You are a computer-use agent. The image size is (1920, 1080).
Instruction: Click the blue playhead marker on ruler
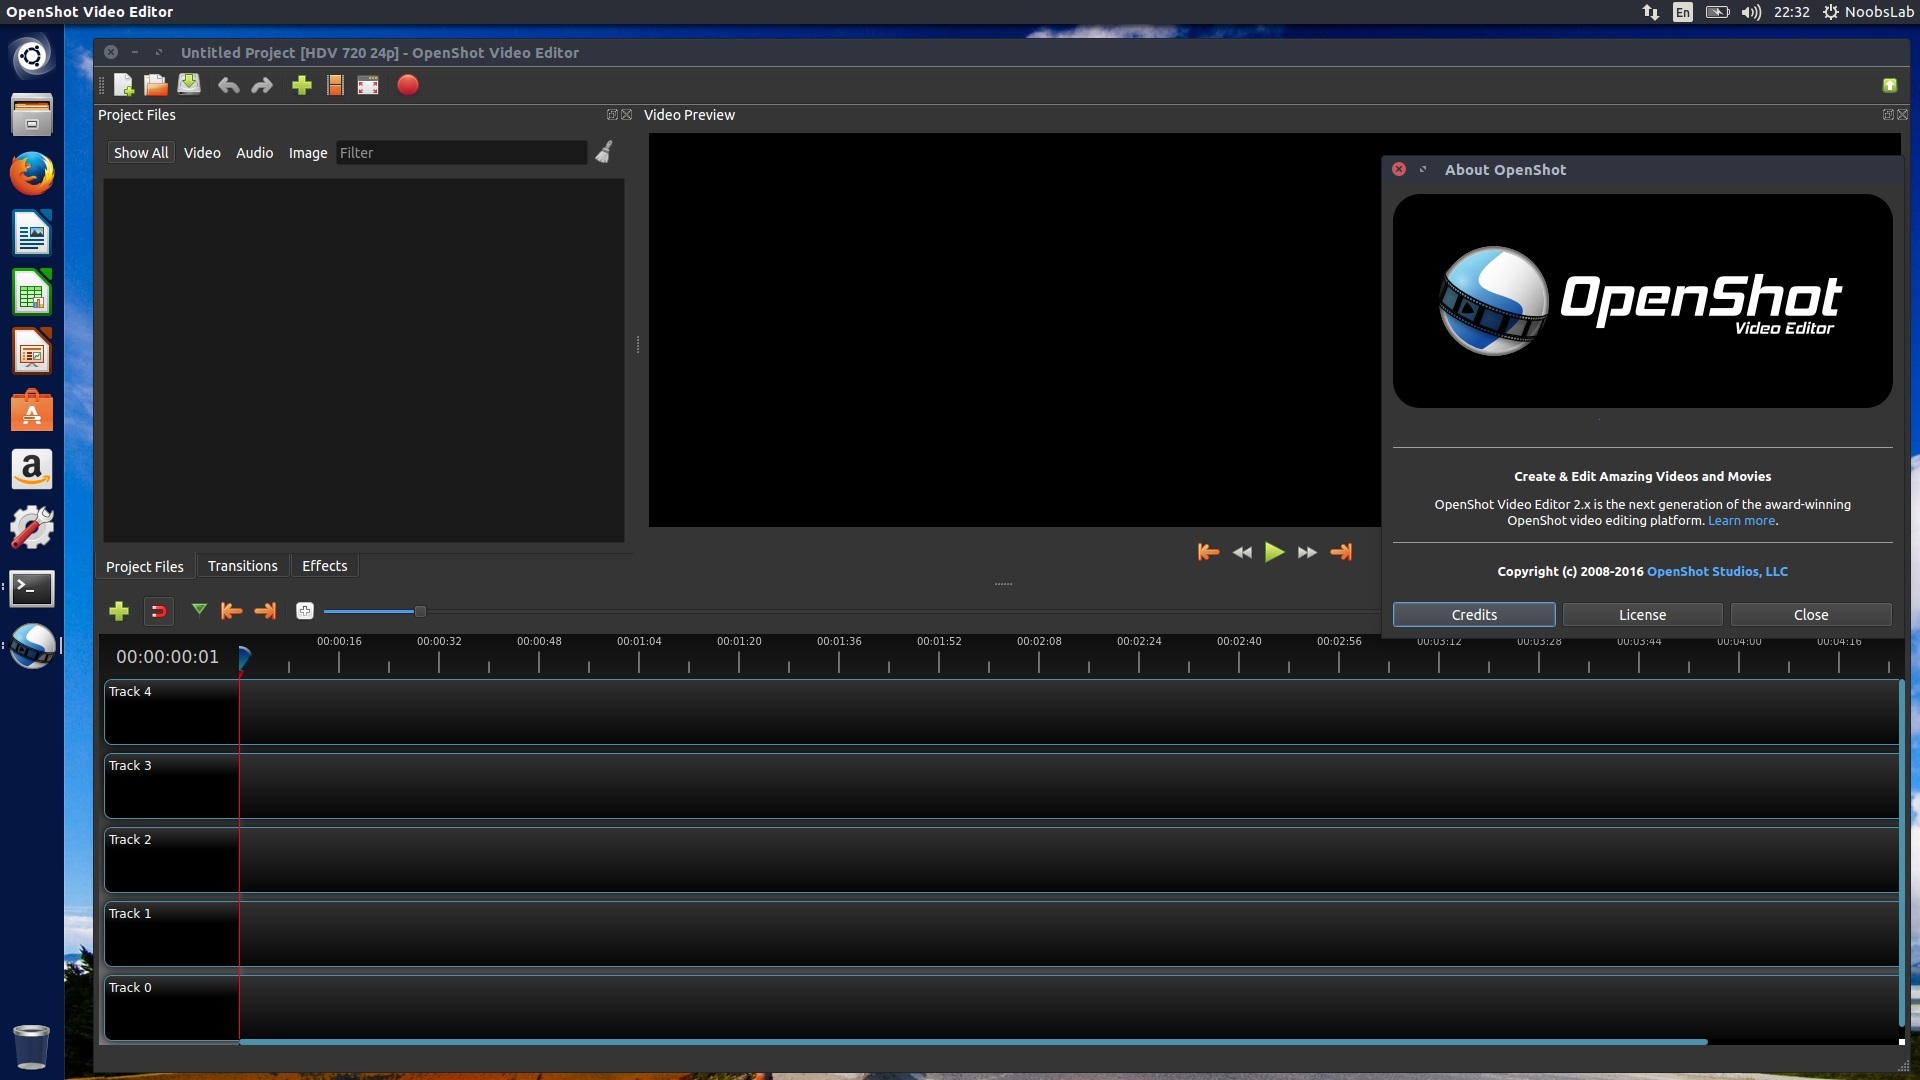[x=243, y=657]
